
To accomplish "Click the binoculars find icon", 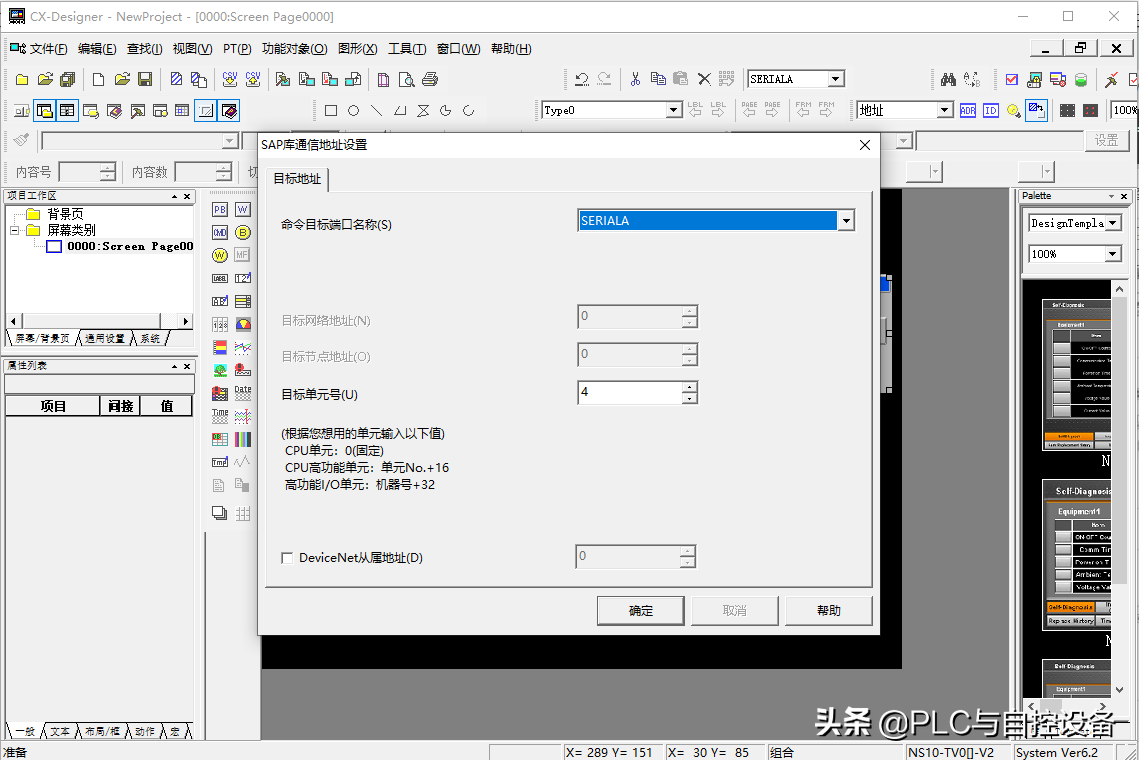I will 948,79.
